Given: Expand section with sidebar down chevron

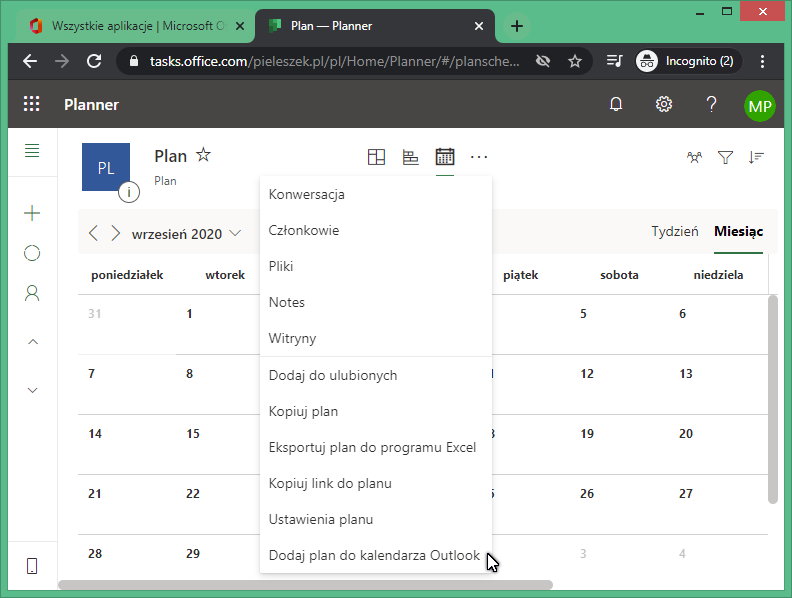Looking at the screenshot, I should point(33,390).
